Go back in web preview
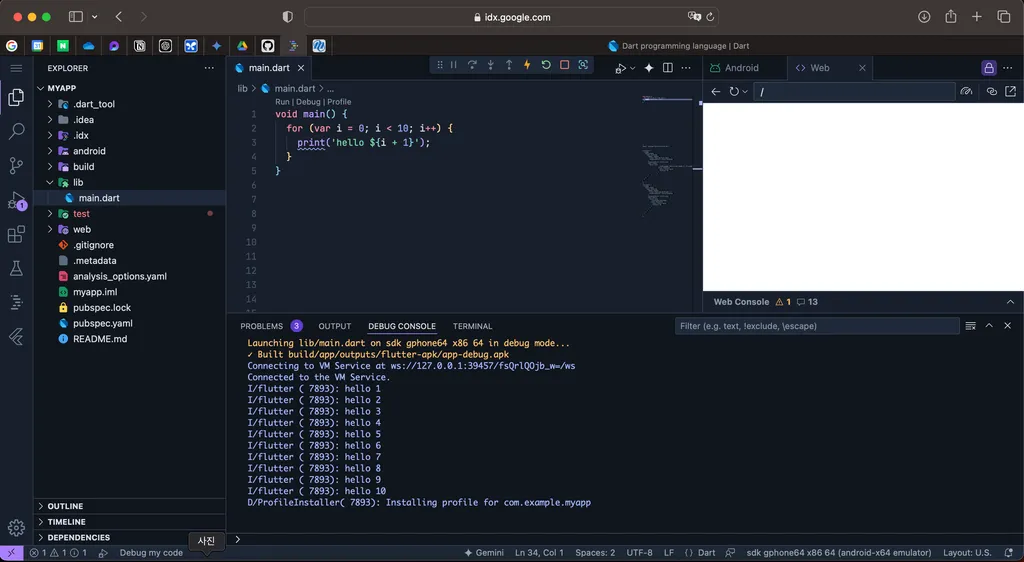Screen dimensions: 1024x562 [x=716, y=91]
